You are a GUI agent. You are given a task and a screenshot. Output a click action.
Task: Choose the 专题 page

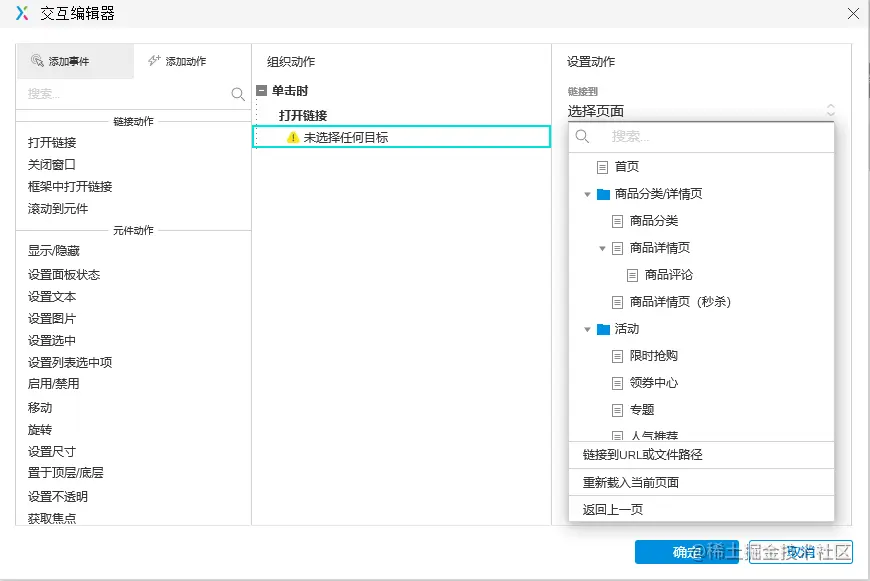[x=642, y=410]
